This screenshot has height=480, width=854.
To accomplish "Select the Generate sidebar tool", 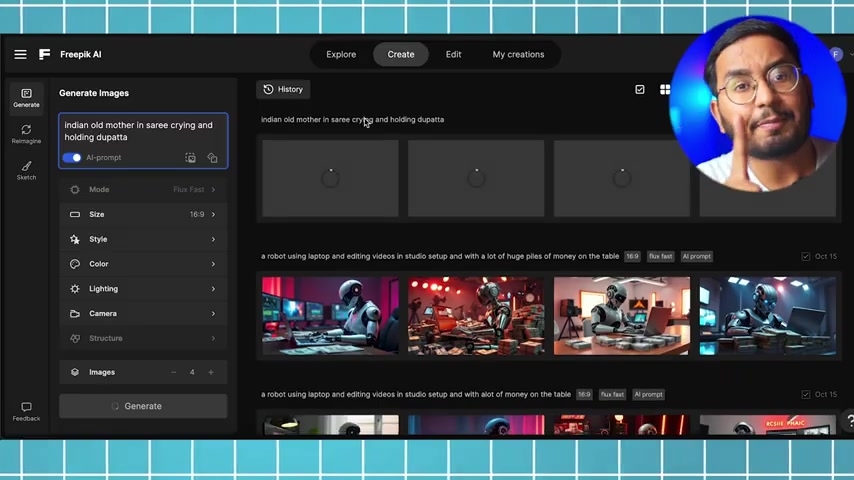I will 26,98.
